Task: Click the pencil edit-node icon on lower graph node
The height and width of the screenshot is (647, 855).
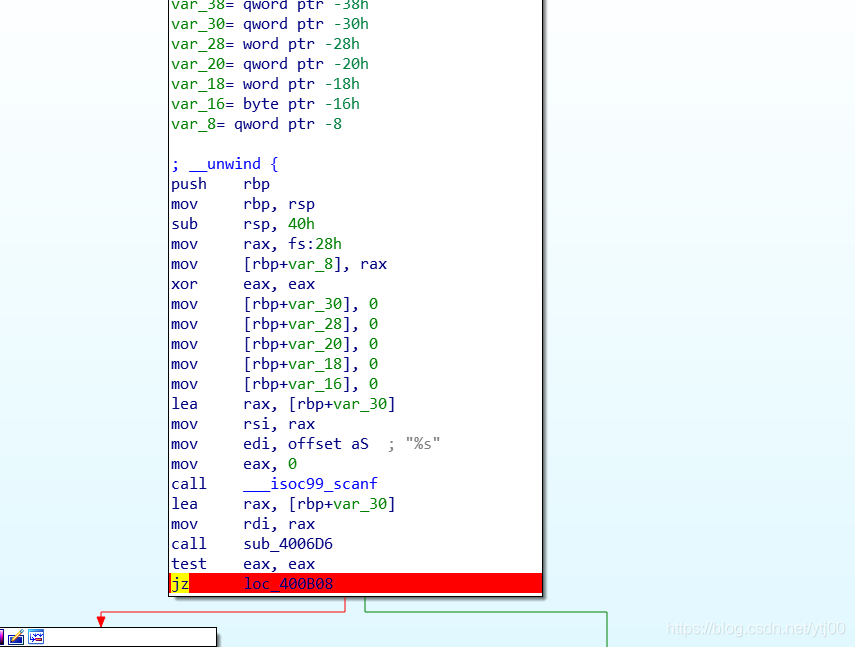Action: click(16, 637)
